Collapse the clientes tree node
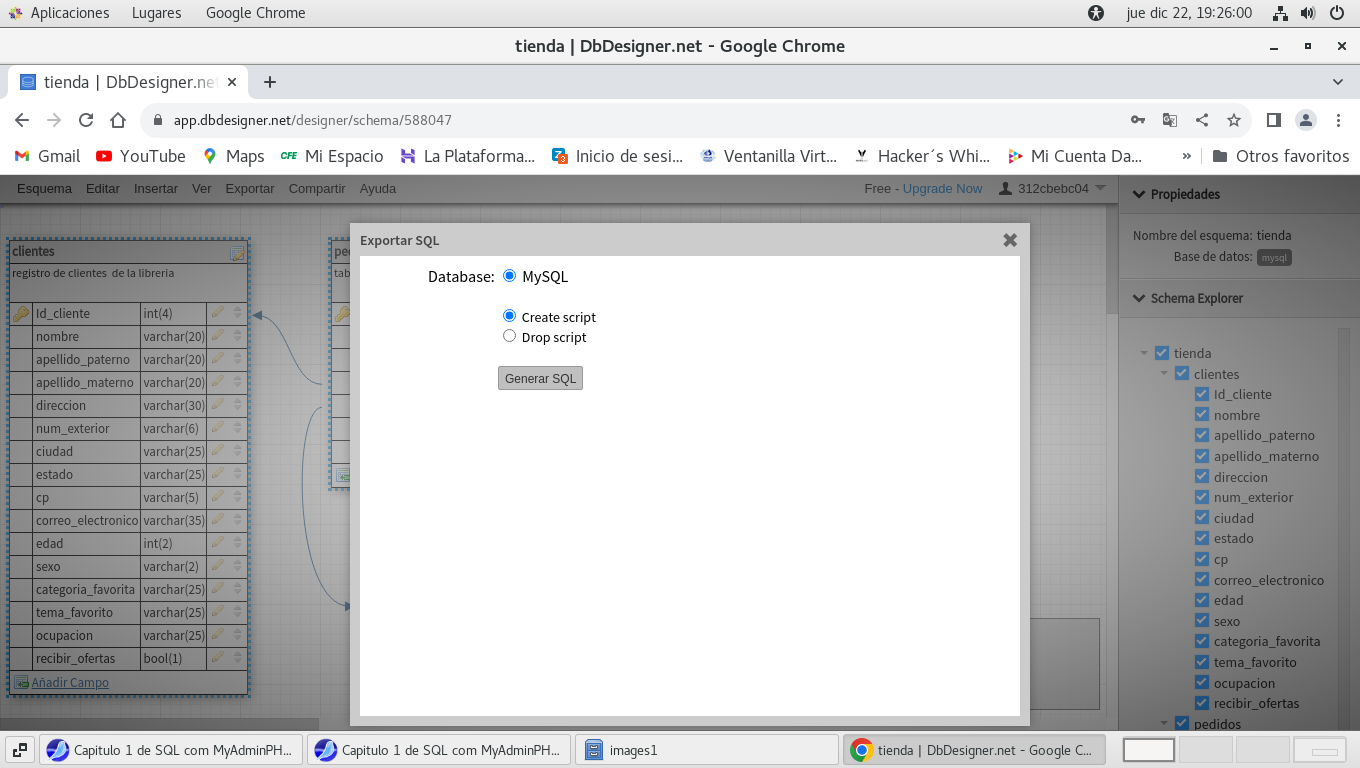Viewport: 1360px width, 768px height. coord(1165,374)
